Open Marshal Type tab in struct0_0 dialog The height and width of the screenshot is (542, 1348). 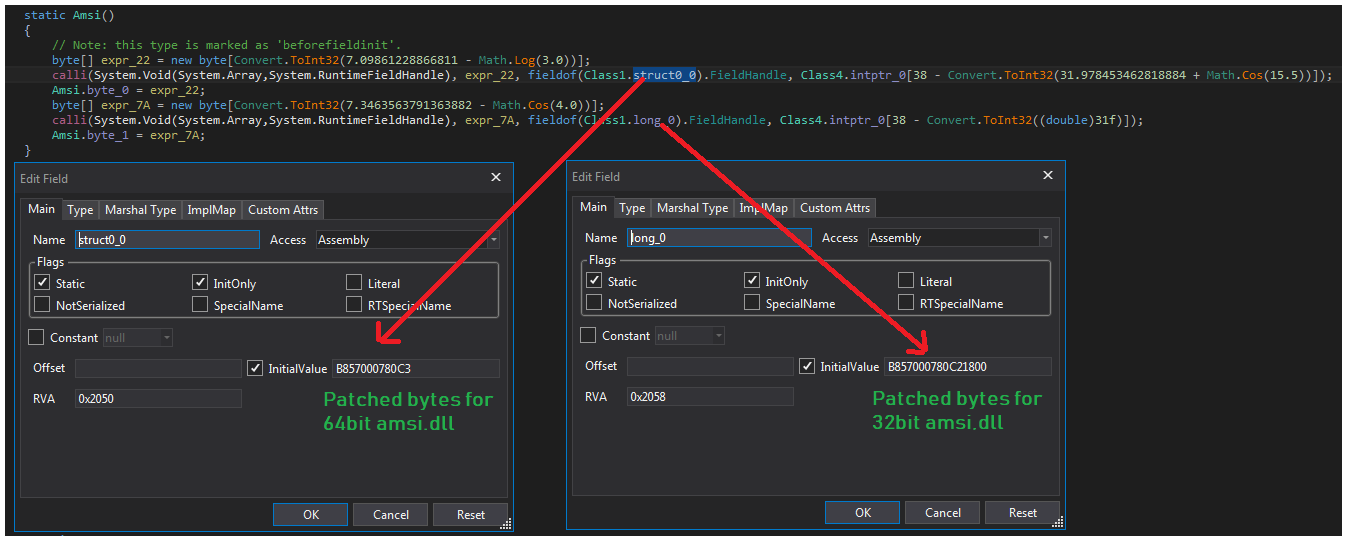pos(140,210)
